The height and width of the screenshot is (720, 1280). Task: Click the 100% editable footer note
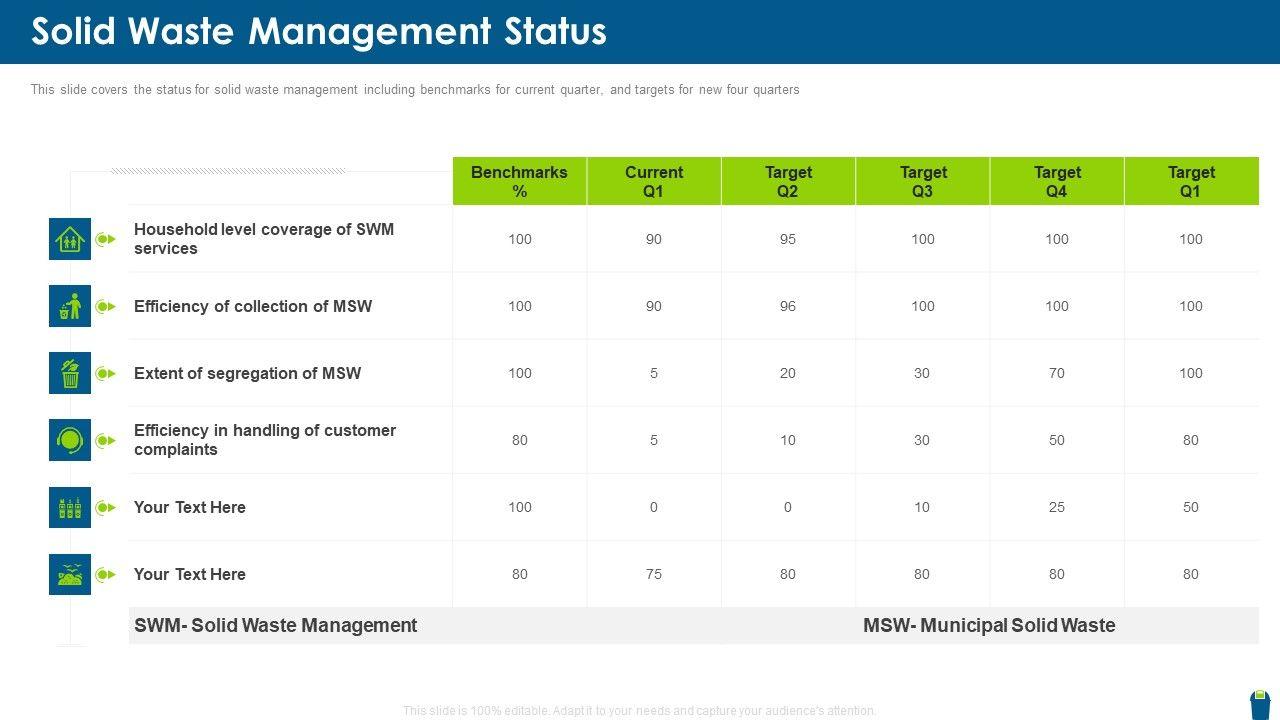[x=640, y=711]
